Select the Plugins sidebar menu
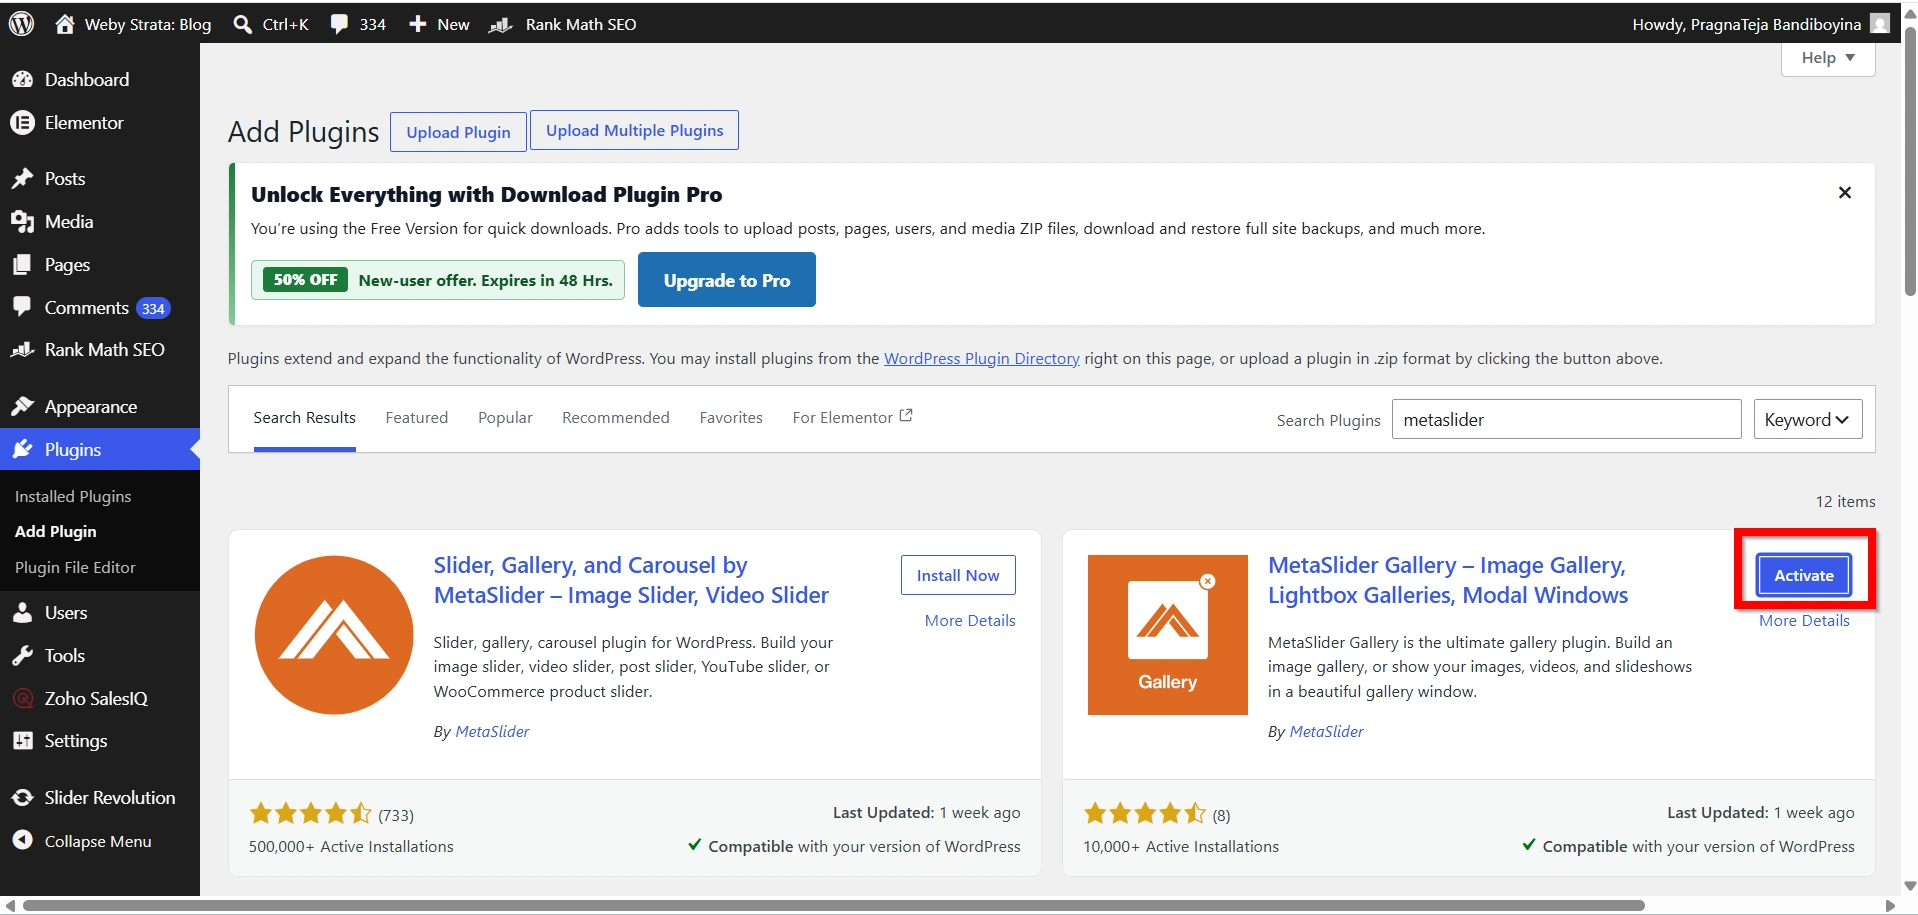The image size is (1918, 915). pos(100,449)
